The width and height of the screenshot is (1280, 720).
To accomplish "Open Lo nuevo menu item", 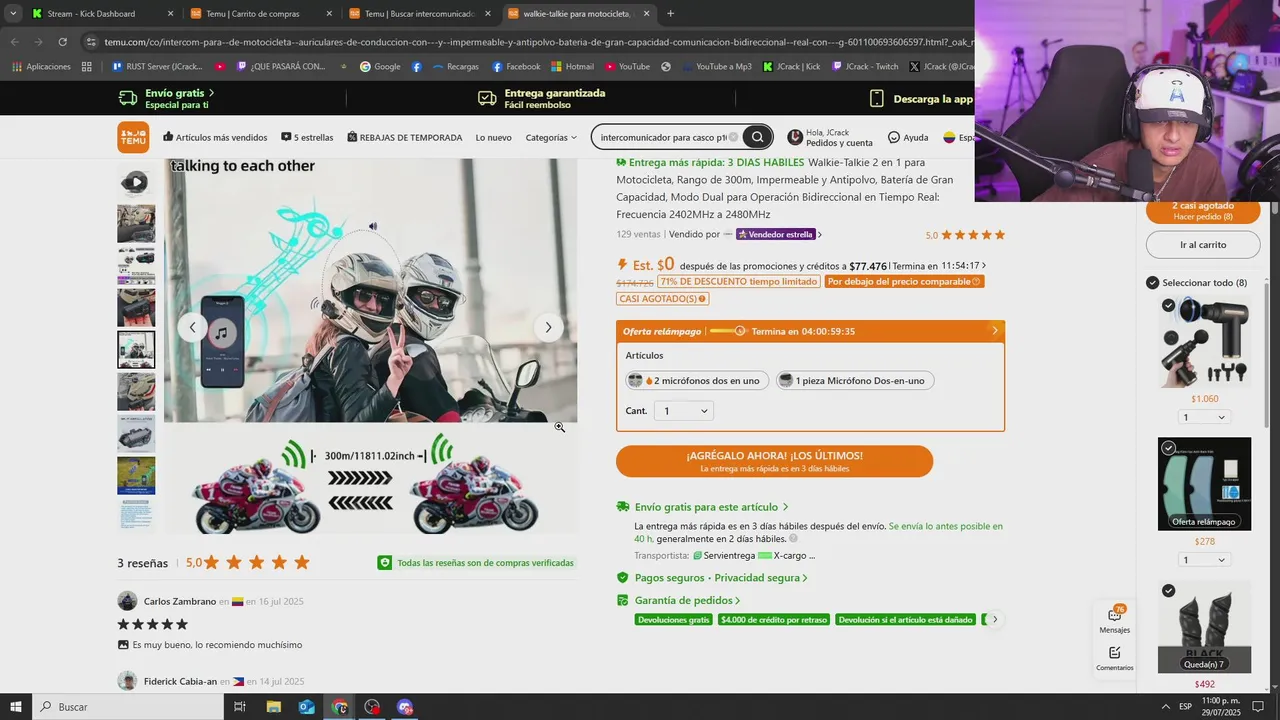I will tap(493, 137).
